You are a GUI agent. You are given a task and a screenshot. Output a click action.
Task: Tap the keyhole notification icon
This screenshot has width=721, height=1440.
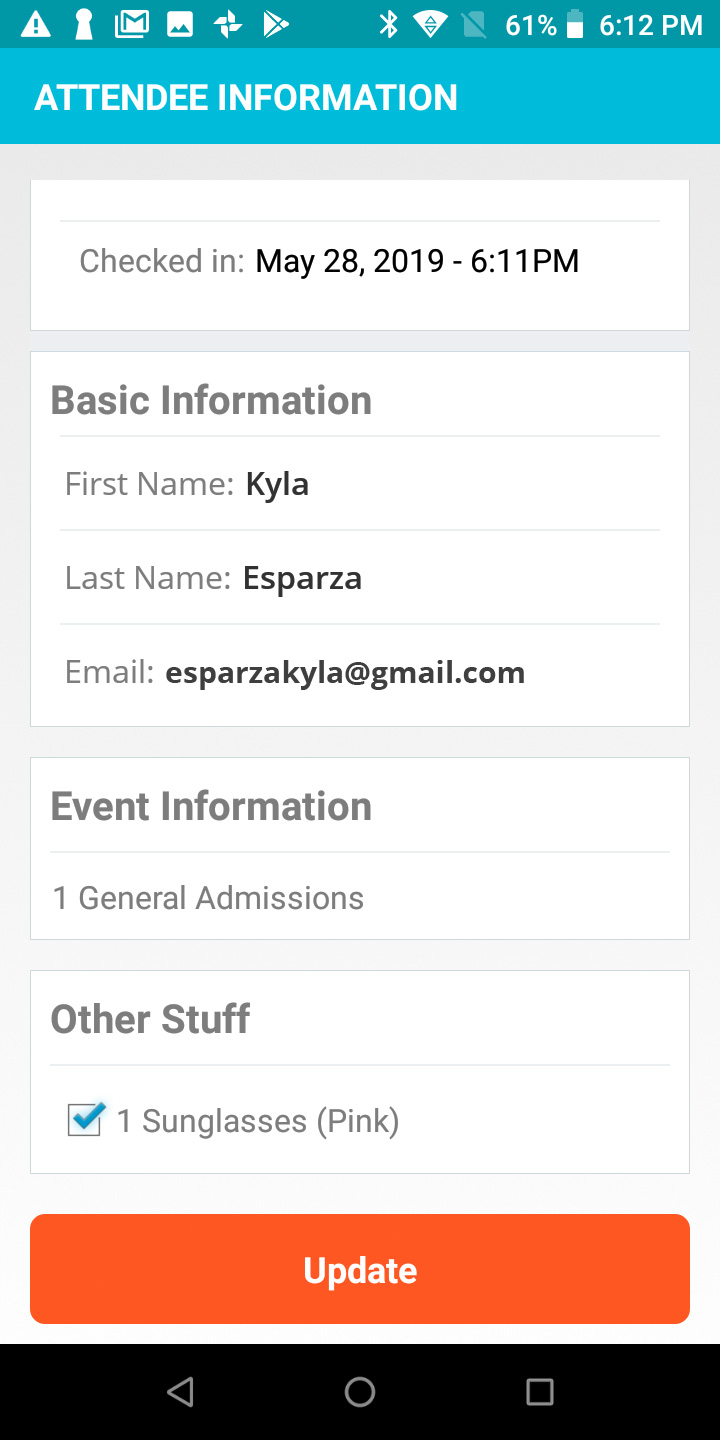(84, 24)
